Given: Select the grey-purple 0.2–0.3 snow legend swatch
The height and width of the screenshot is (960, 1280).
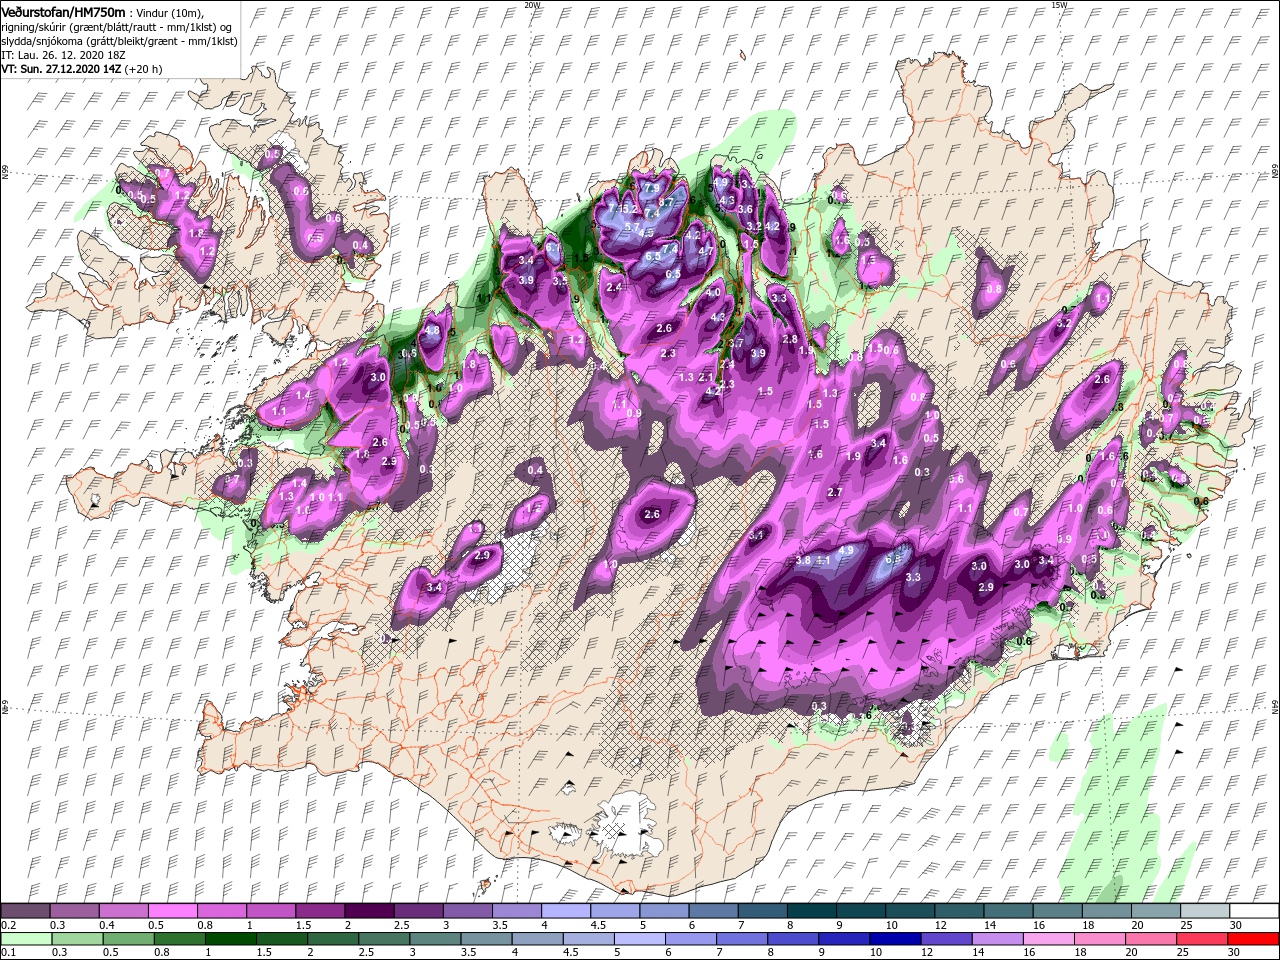Looking at the screenshot, I should (25, 910).
